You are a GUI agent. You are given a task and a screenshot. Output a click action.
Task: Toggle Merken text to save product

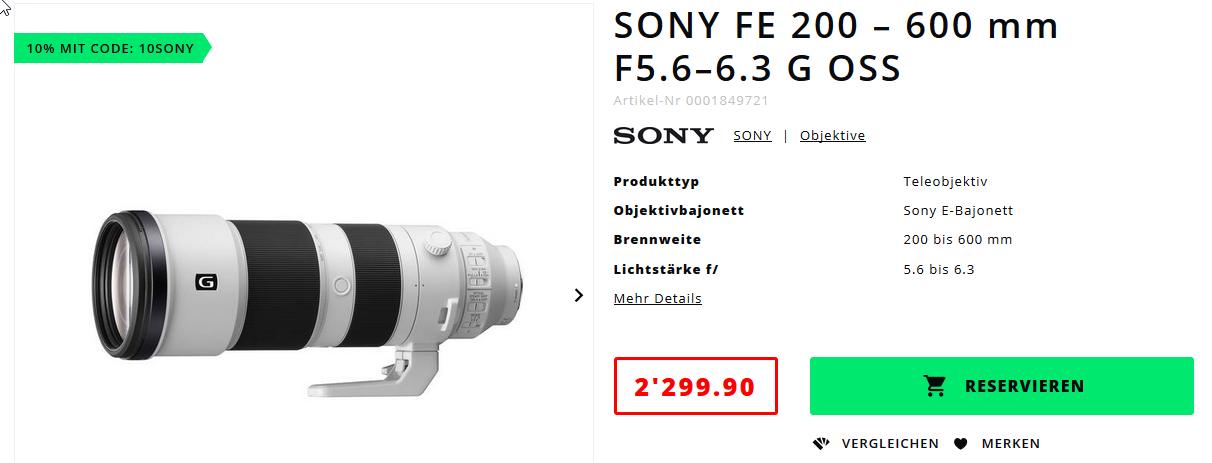point(1010,444)
